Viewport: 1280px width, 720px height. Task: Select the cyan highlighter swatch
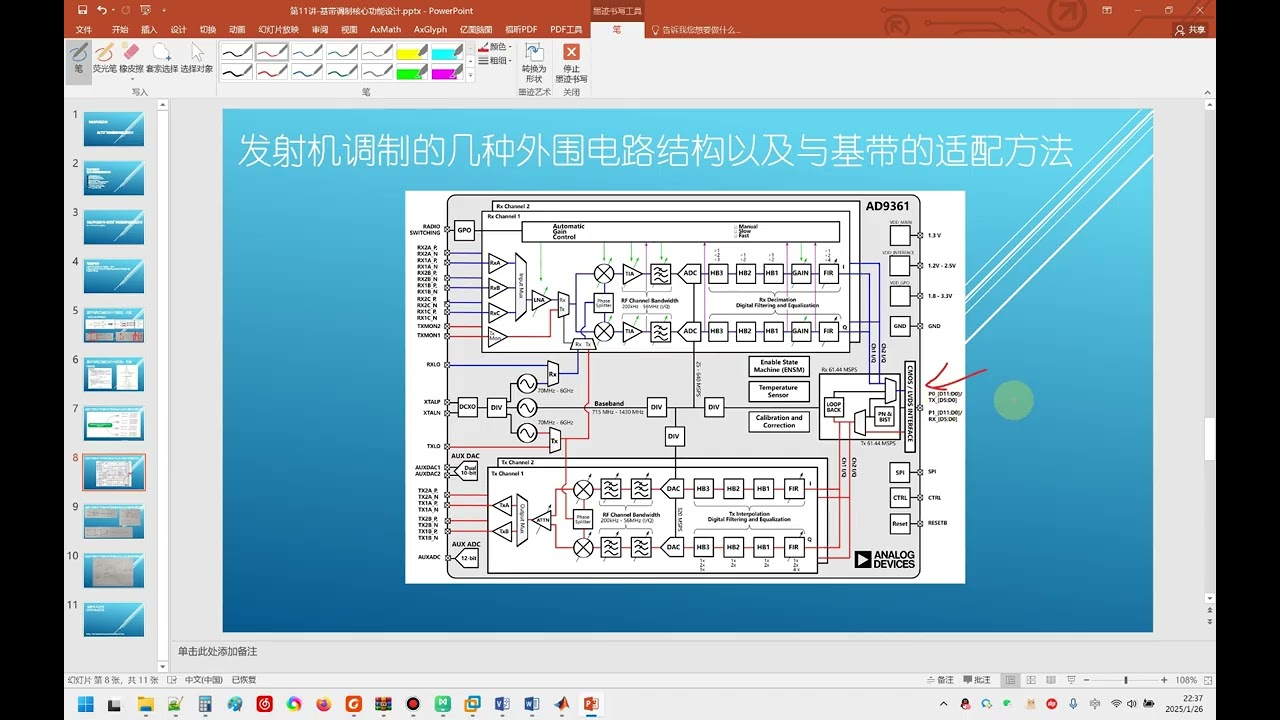[446, 52]
